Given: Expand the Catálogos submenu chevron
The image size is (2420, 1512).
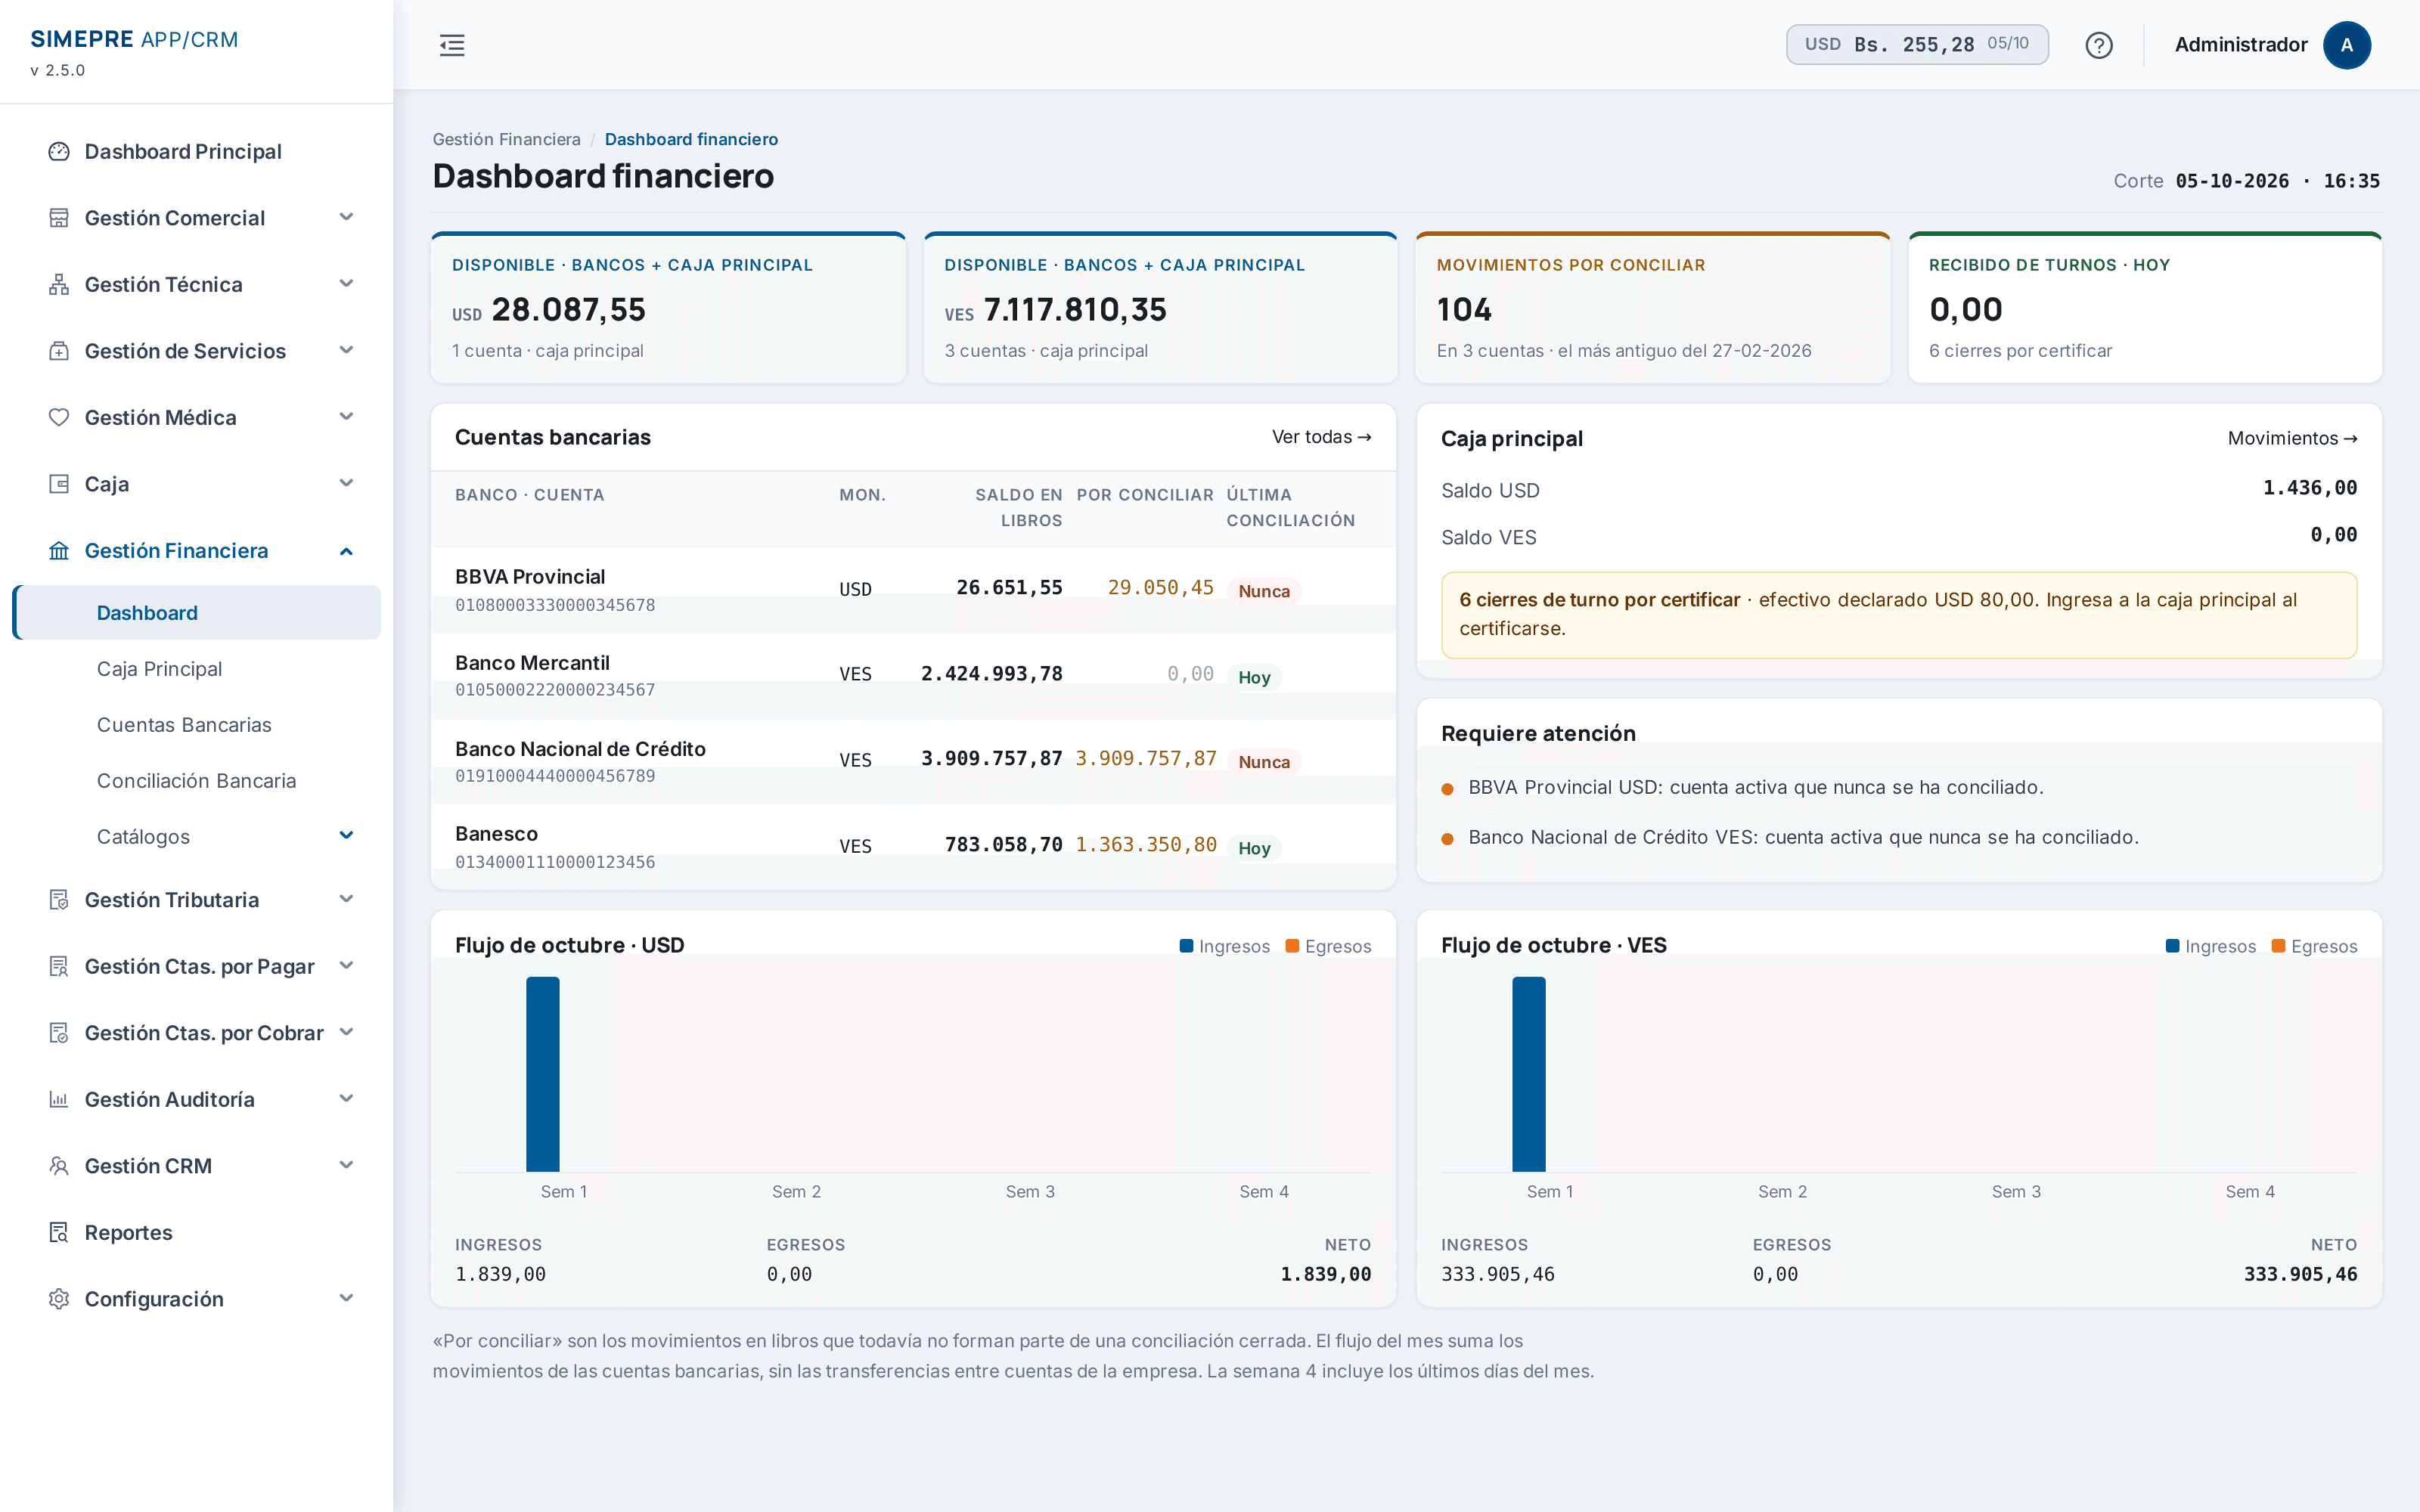Looking at the screenshot, I should (346, 836).
